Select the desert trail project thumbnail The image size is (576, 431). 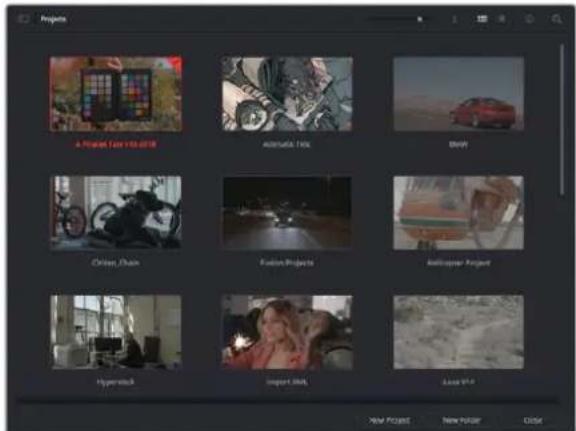coord(458,332)
